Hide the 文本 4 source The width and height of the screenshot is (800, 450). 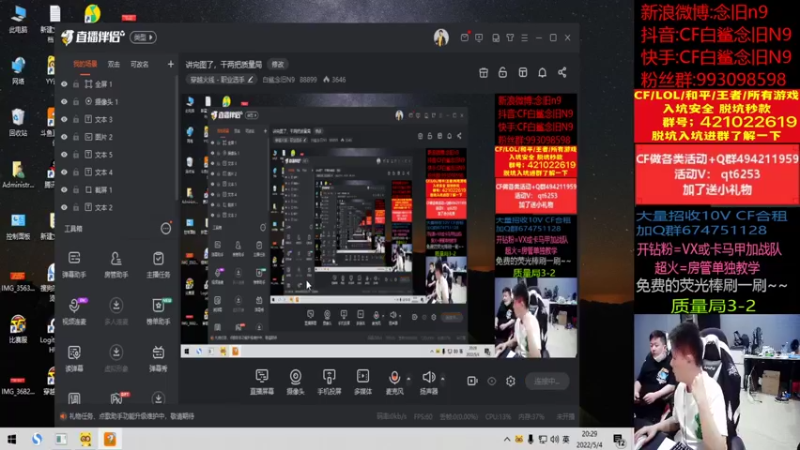tap(64, 172)
